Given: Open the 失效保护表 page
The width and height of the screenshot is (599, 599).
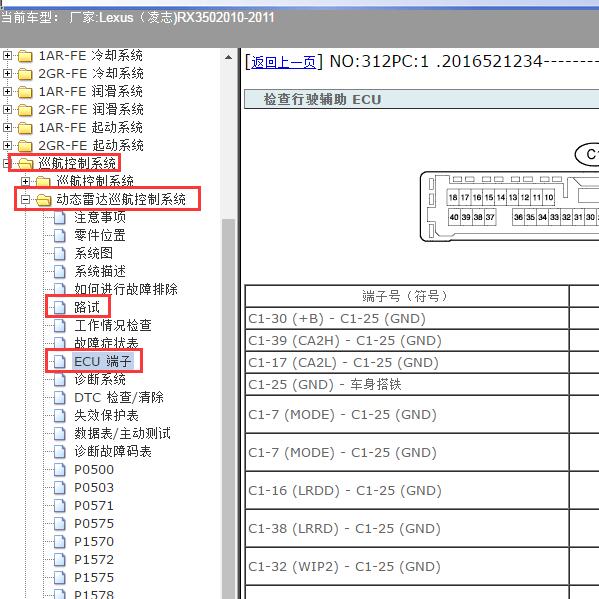Looking at the screenshot, I should click(107, 415).
